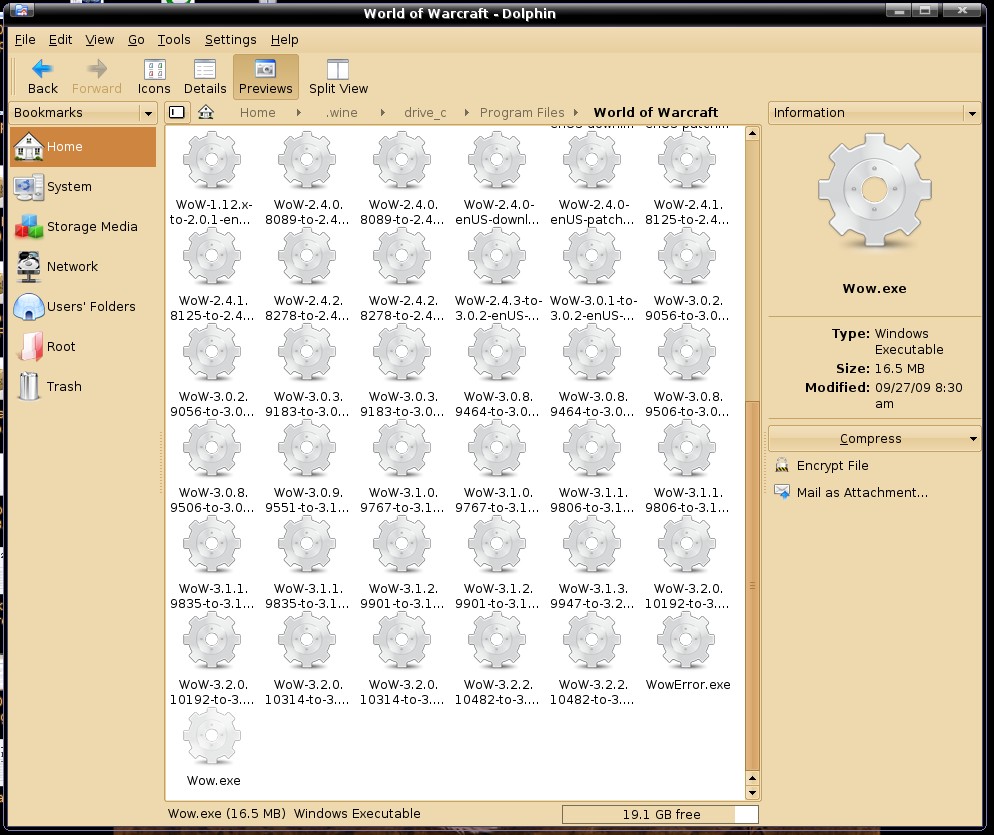The height and width of the screenshot is (835, 994).
Task: Select the WoW-1.12.x-to-2.0.1 file icon
Action: point(212,160)
